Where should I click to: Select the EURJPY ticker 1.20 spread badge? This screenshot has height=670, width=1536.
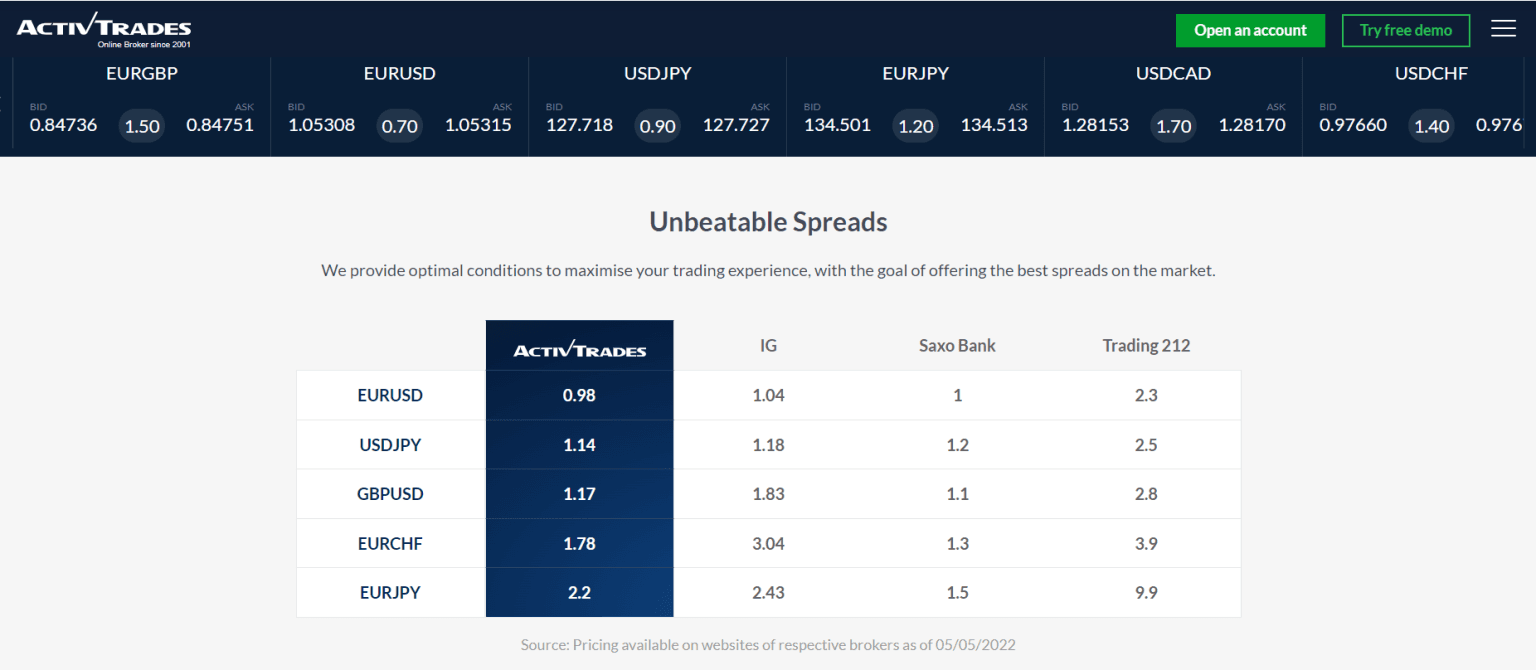916,126
